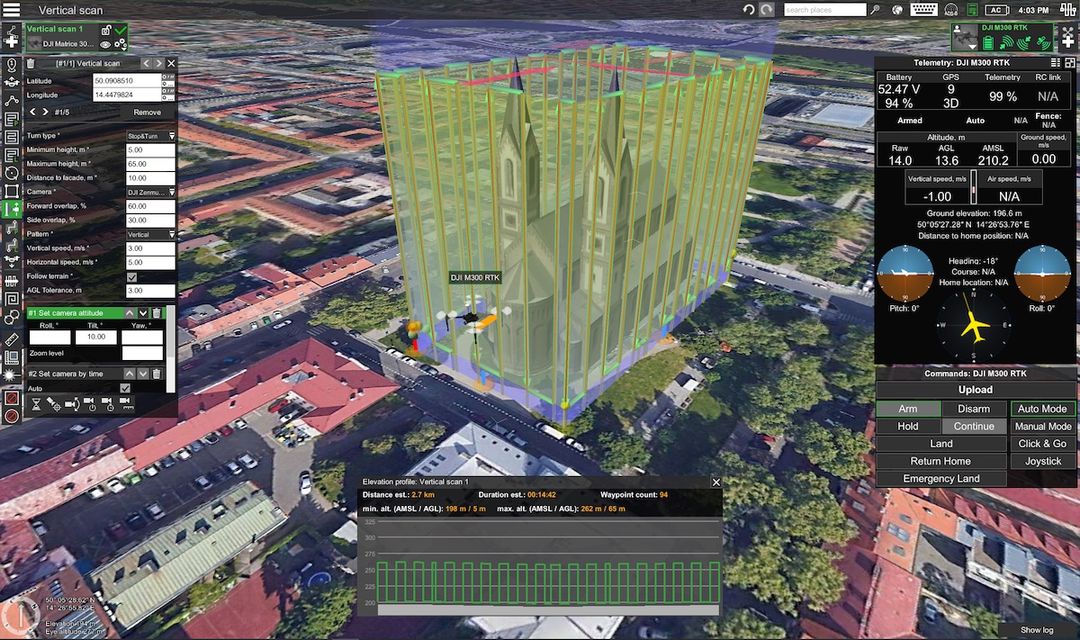The height and width of the screenshot is (640, 1080).
Task: Open the Photogrammetry tool icon
Action: [x=13, y=120]
